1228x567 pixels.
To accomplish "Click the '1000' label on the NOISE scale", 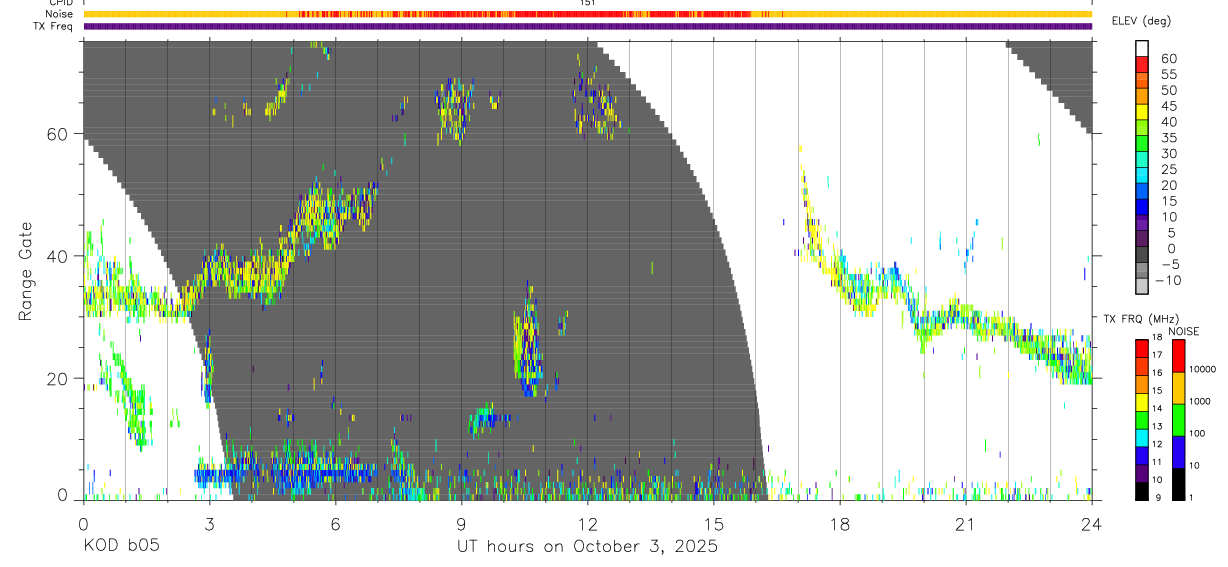I will click(1200, 401).
